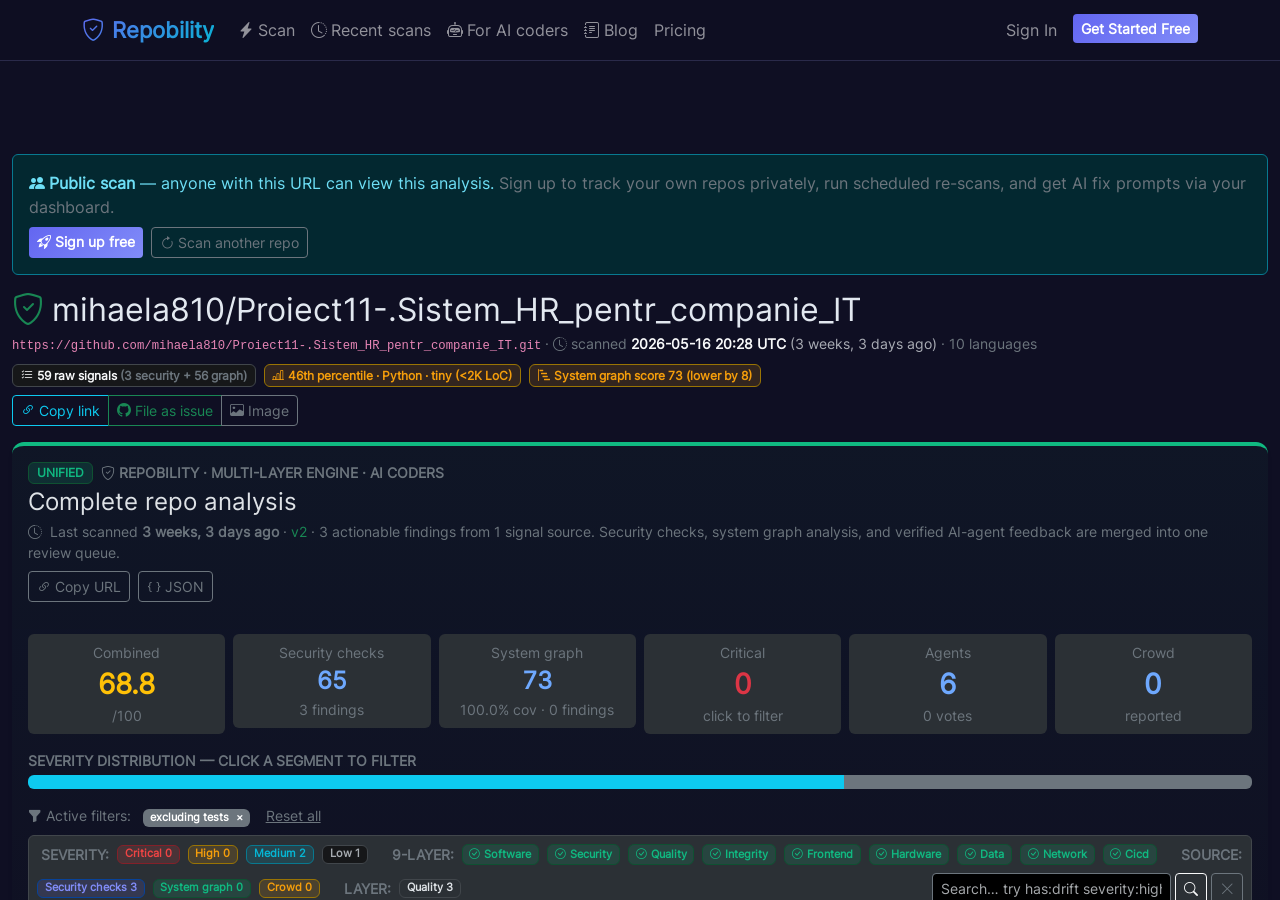Screen dimensions: 1280x900
Task: Click the '10 languages' text
Action: tap(993, 344)
